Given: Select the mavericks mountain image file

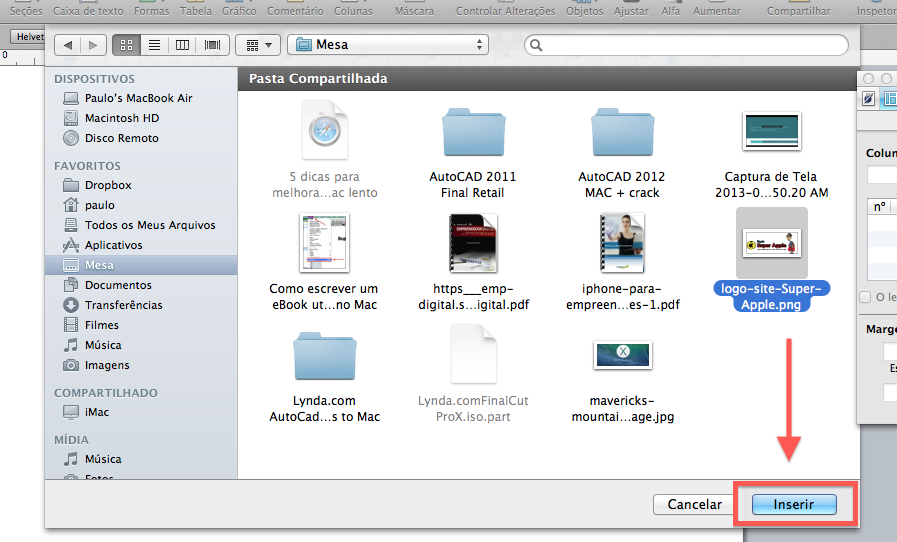Looking at the screenshot, I should [622, 357].
